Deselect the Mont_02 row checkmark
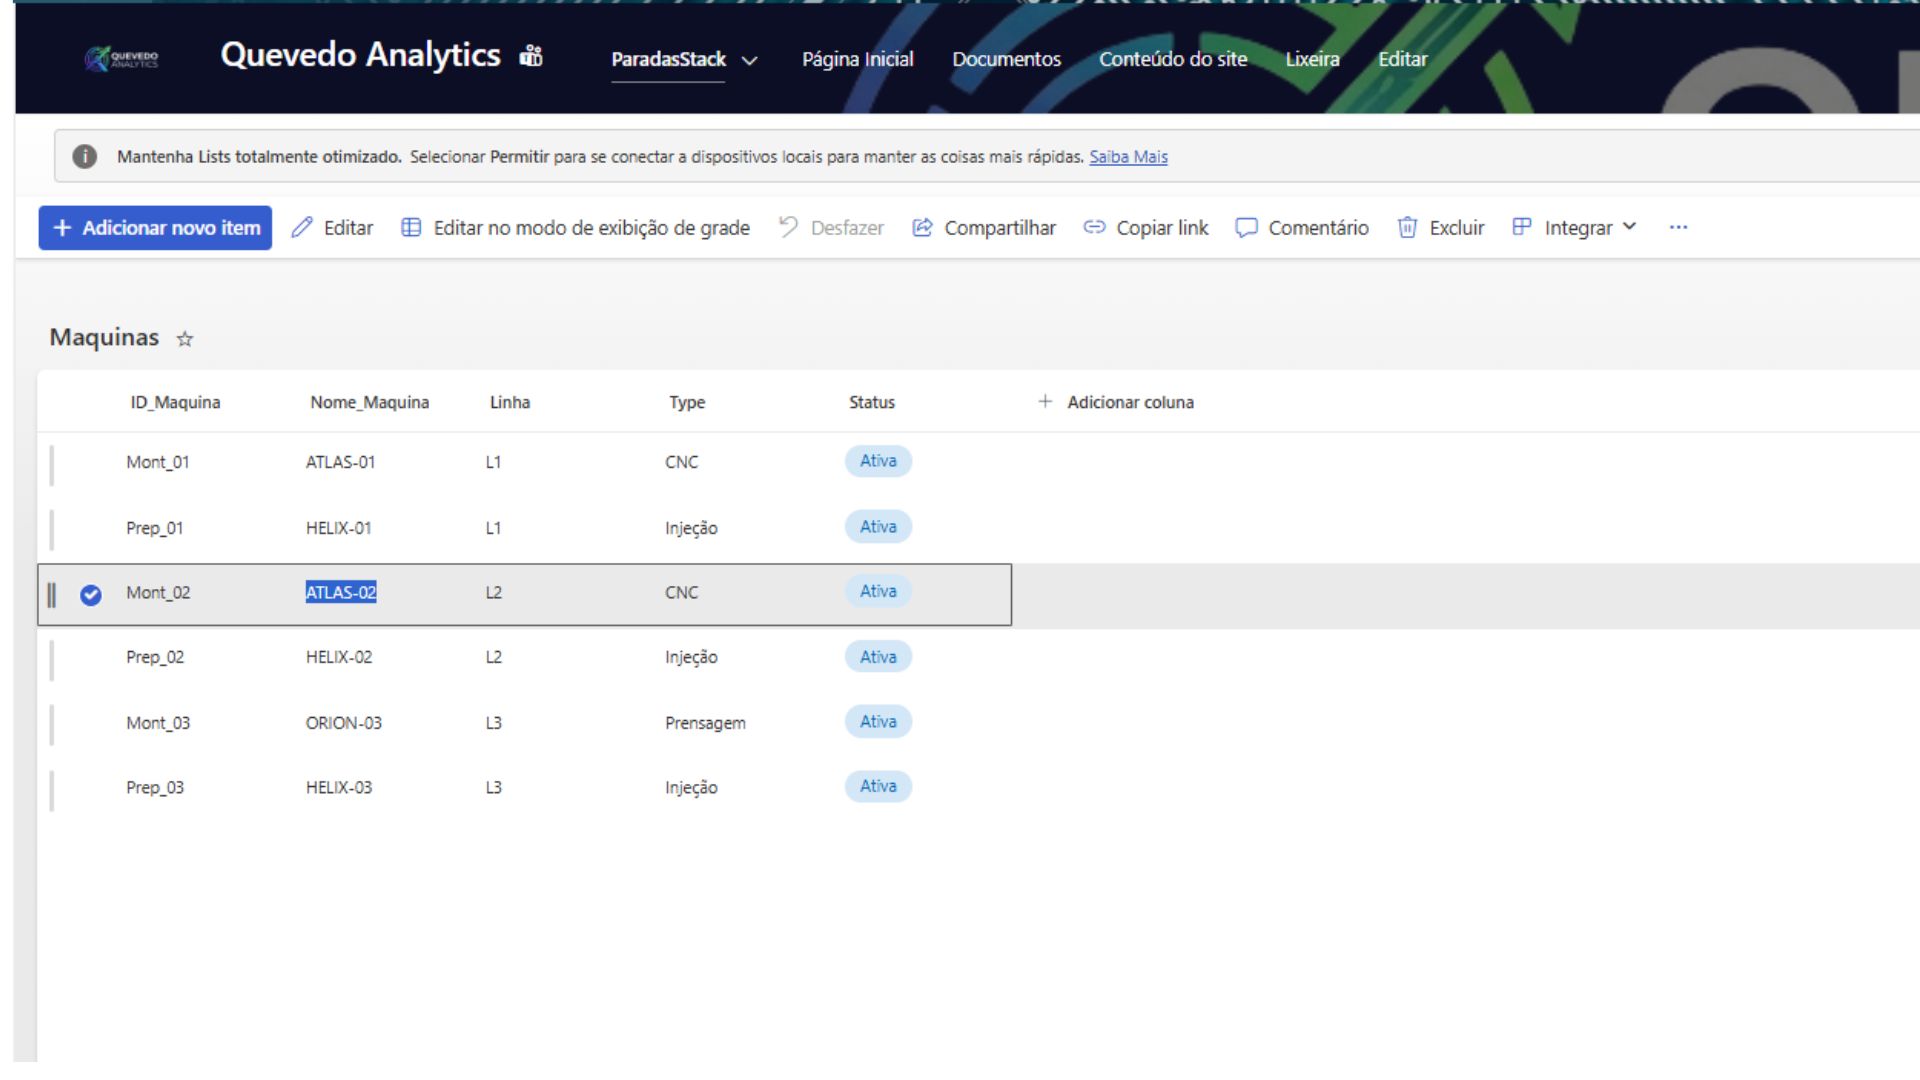The height and width of the screenshot is (1080, 1920). click(90, 592)
